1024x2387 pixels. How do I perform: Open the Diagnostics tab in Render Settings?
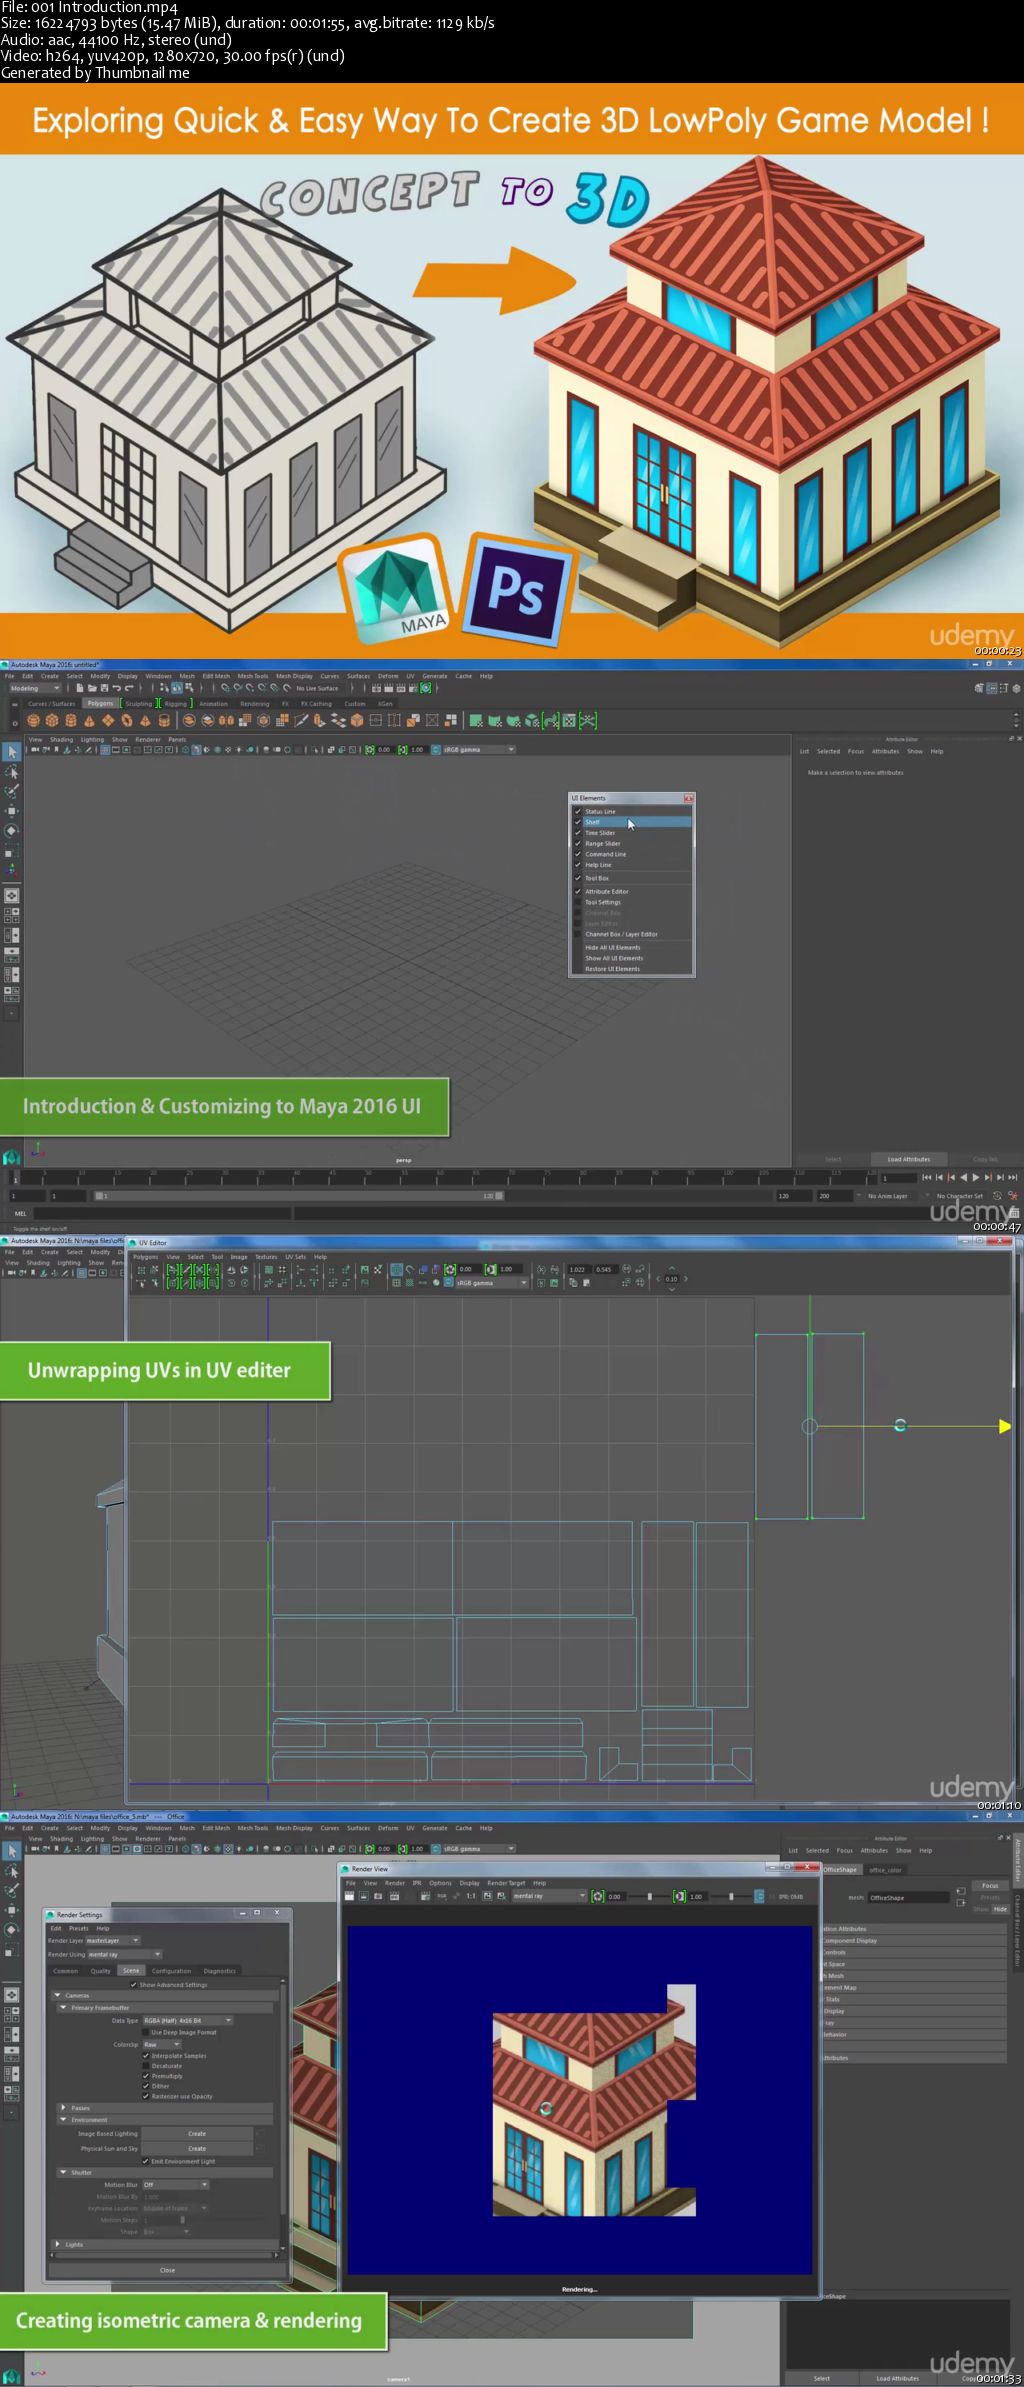pyautogui.click(x=220, y=1971)
